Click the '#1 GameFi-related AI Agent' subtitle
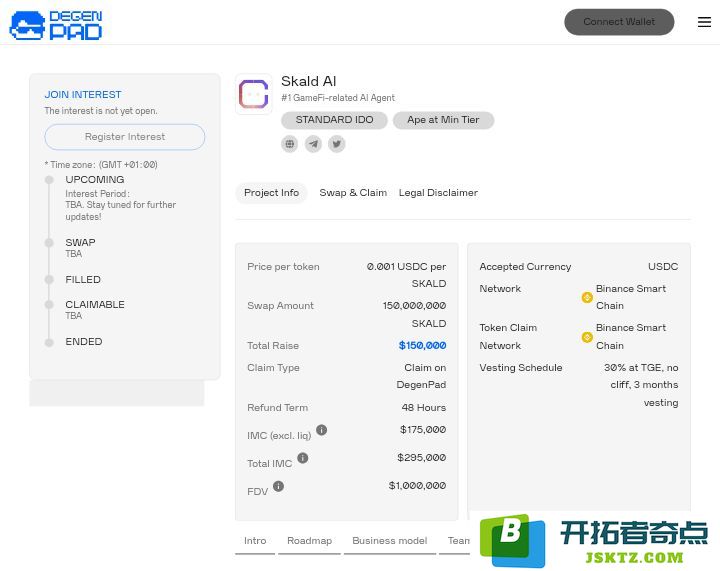Viewport: 720px width, 571px height. [x=338, y=98]
